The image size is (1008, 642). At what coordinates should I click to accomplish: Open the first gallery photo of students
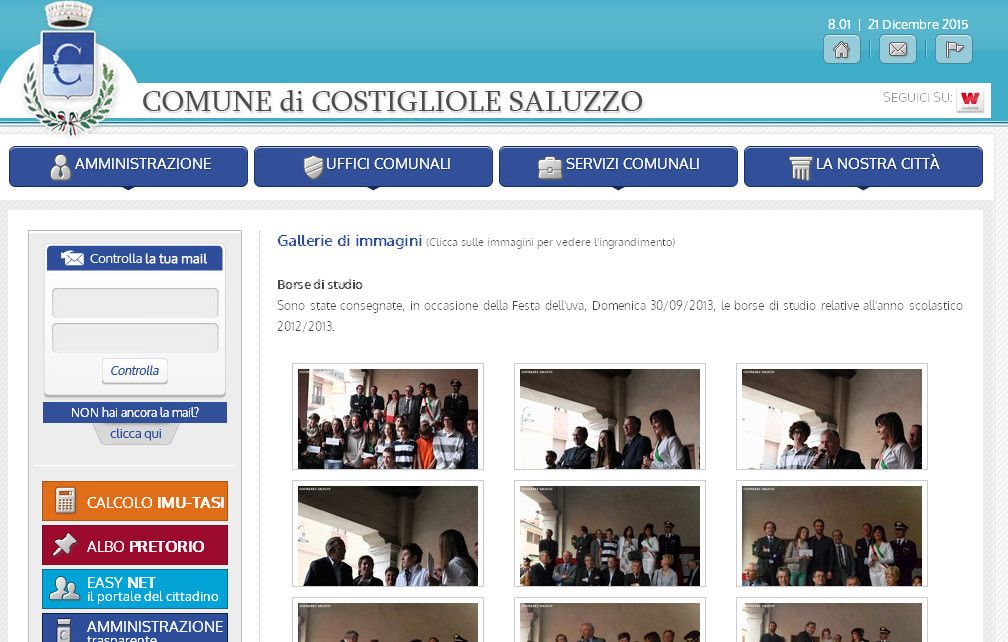pos(388,418)
